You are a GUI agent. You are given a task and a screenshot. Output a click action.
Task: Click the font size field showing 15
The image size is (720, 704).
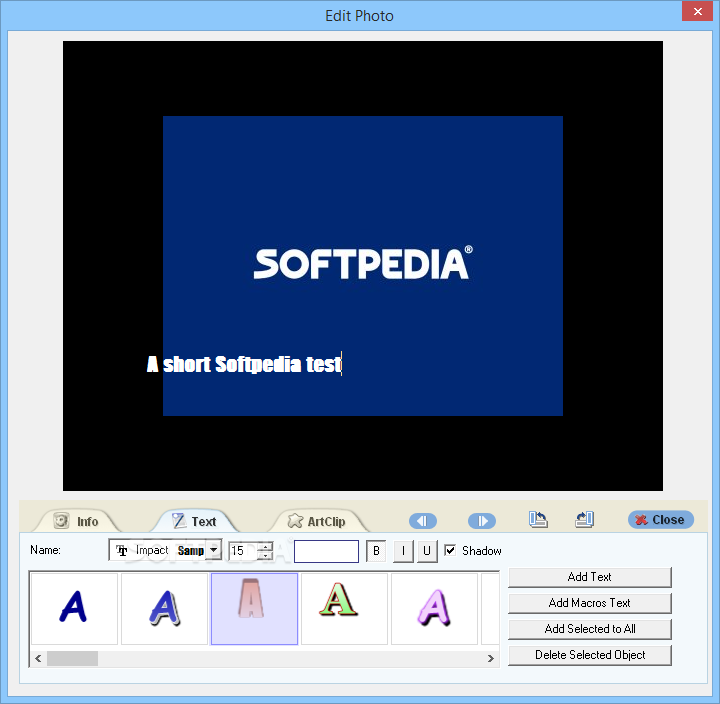tap(243, 550)
